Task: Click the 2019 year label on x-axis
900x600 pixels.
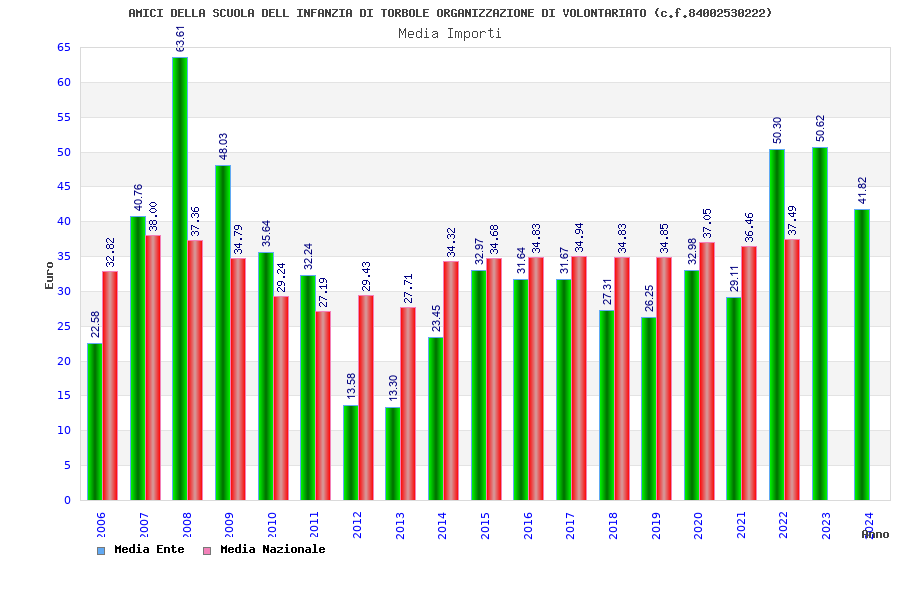Action: point(656,525)
